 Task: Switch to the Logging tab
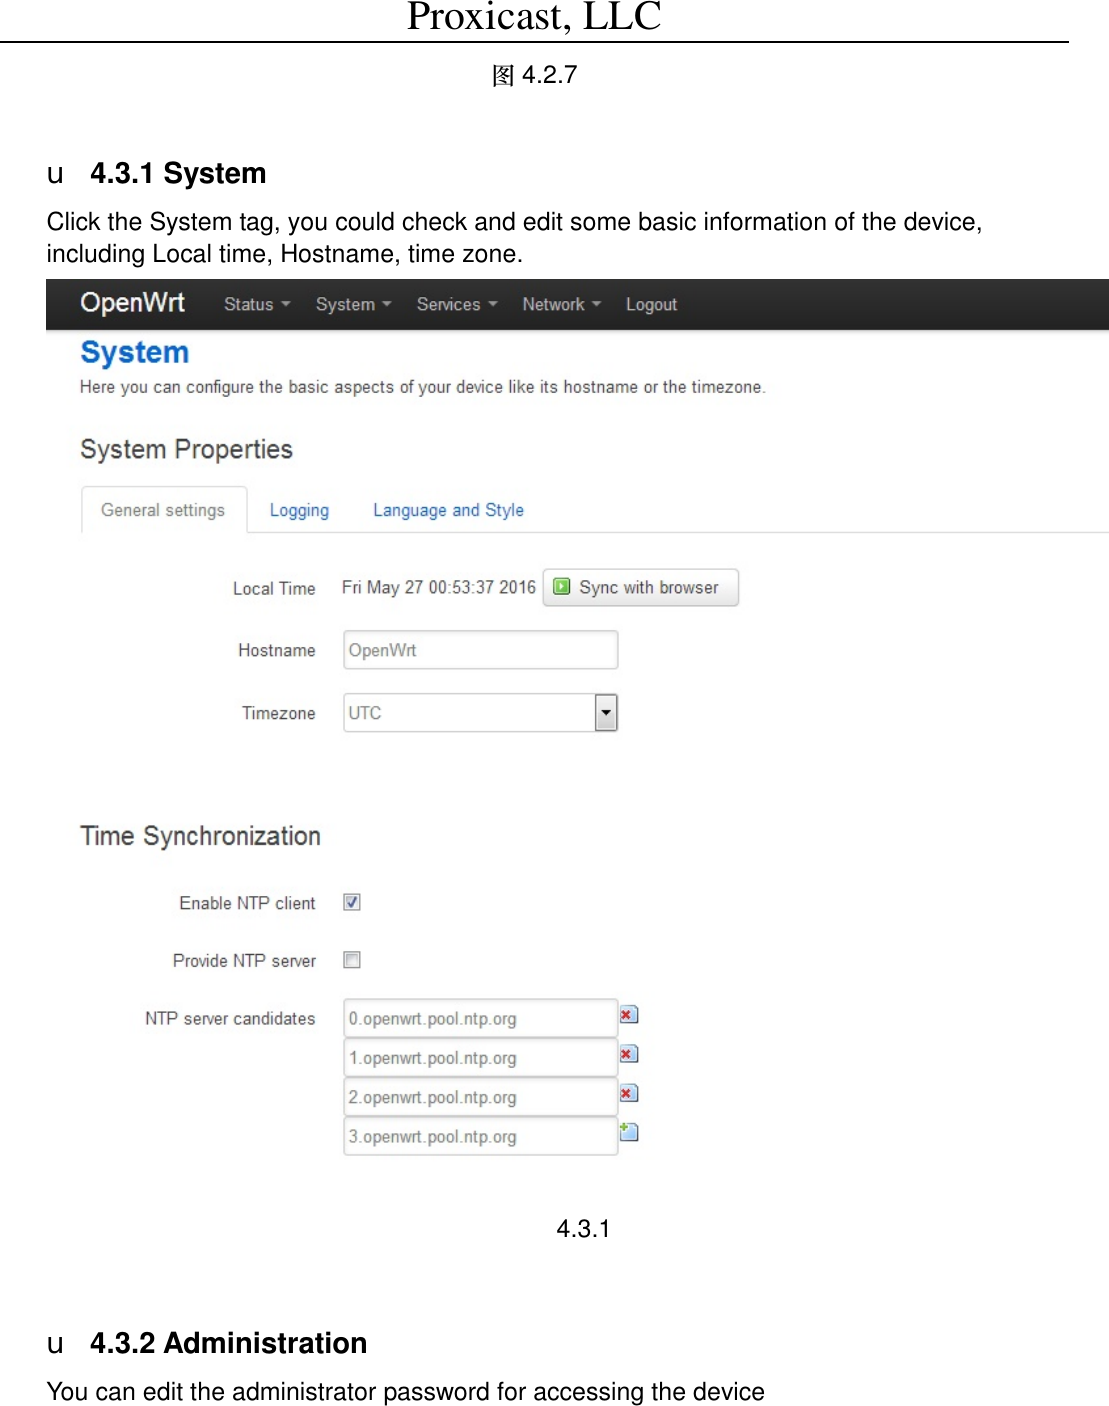(x=298, y=510)
